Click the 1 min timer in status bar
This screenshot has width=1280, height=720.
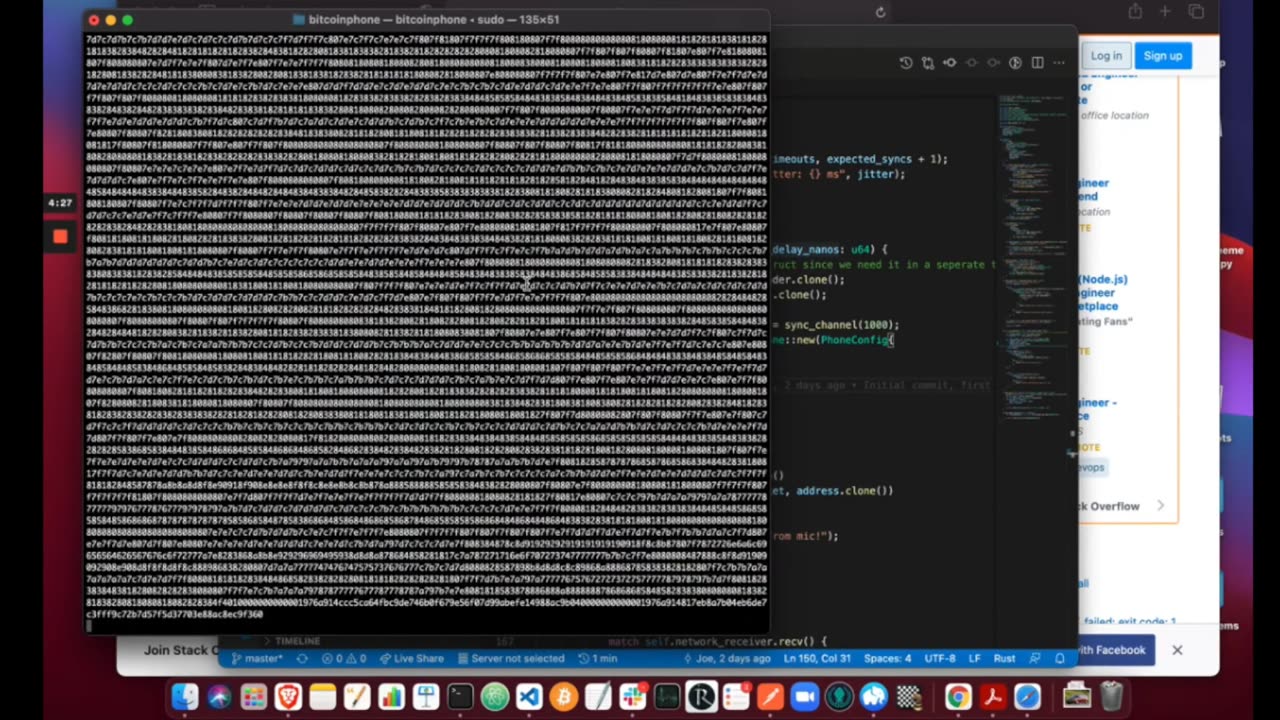(x=597, y=659)
